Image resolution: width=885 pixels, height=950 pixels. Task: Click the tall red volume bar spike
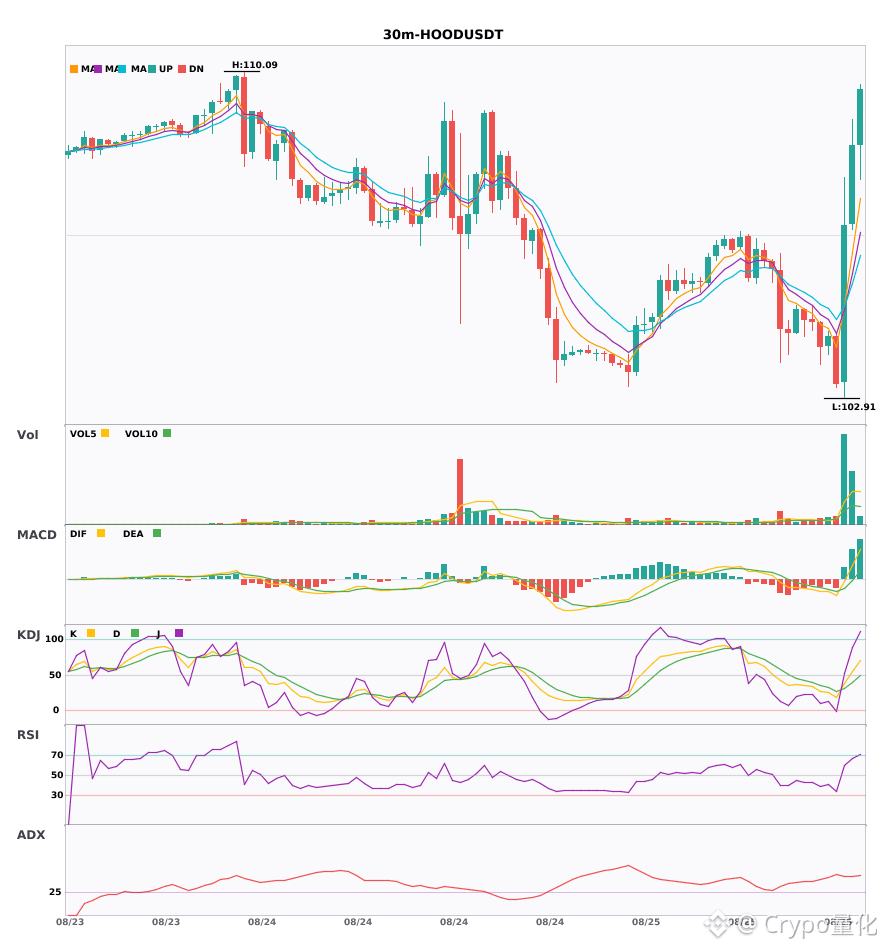[x=460, y=491]
